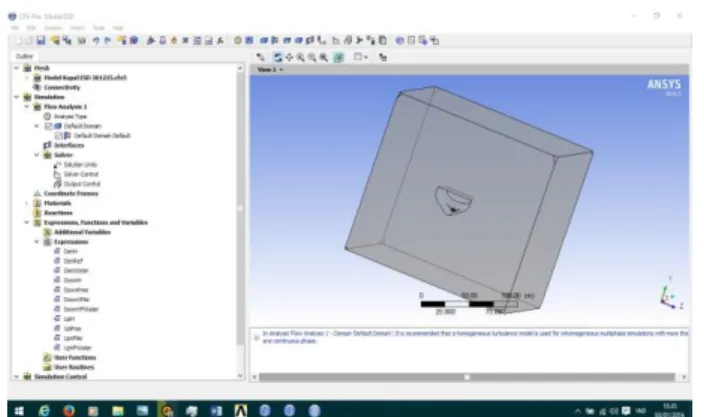Image resolution: width=704 pixels, height=417 pixels.
Task: Click the Fit View icon
Action: click(339, 57)
